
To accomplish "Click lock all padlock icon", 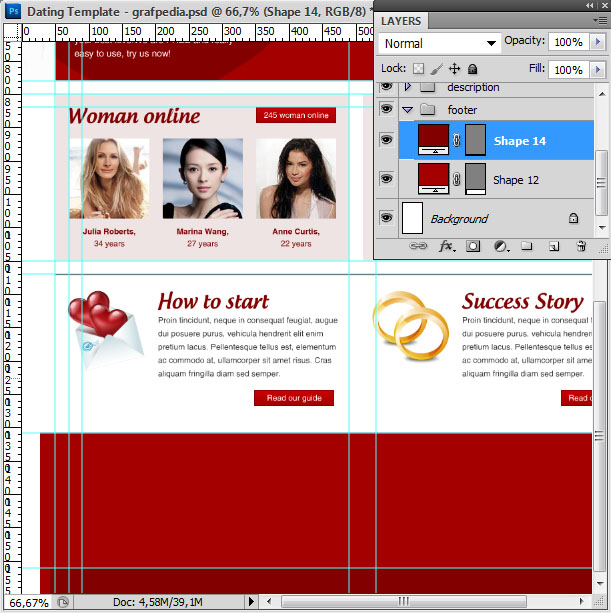I will tap(472, 69).
